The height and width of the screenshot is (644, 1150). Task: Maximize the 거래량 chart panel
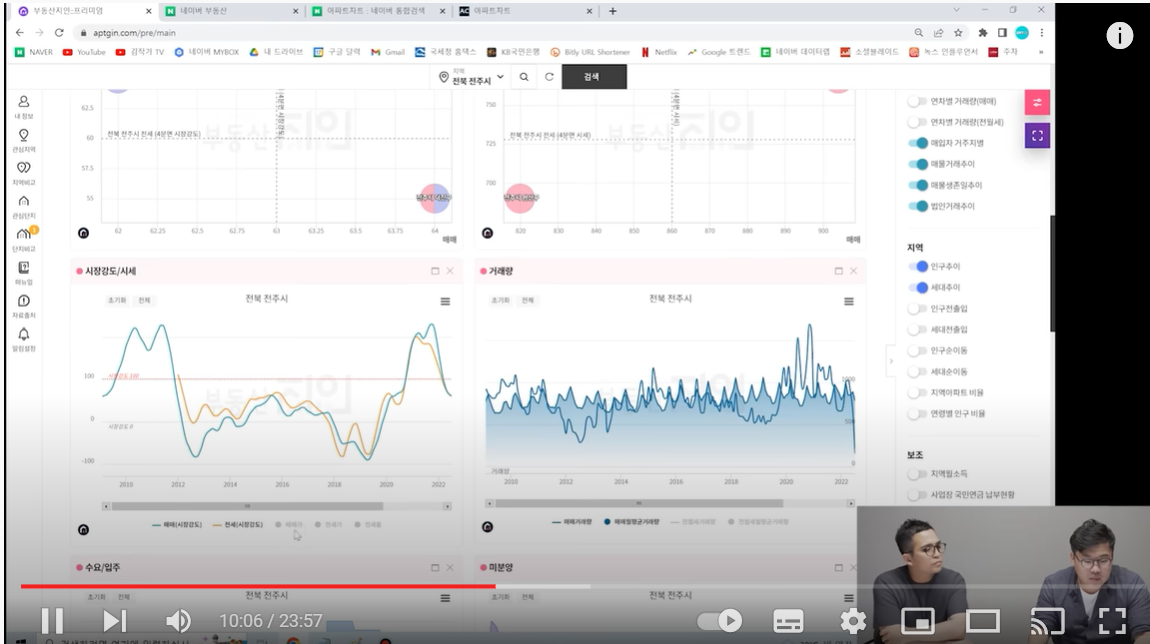pyautogui.click(x=838, y=271)
